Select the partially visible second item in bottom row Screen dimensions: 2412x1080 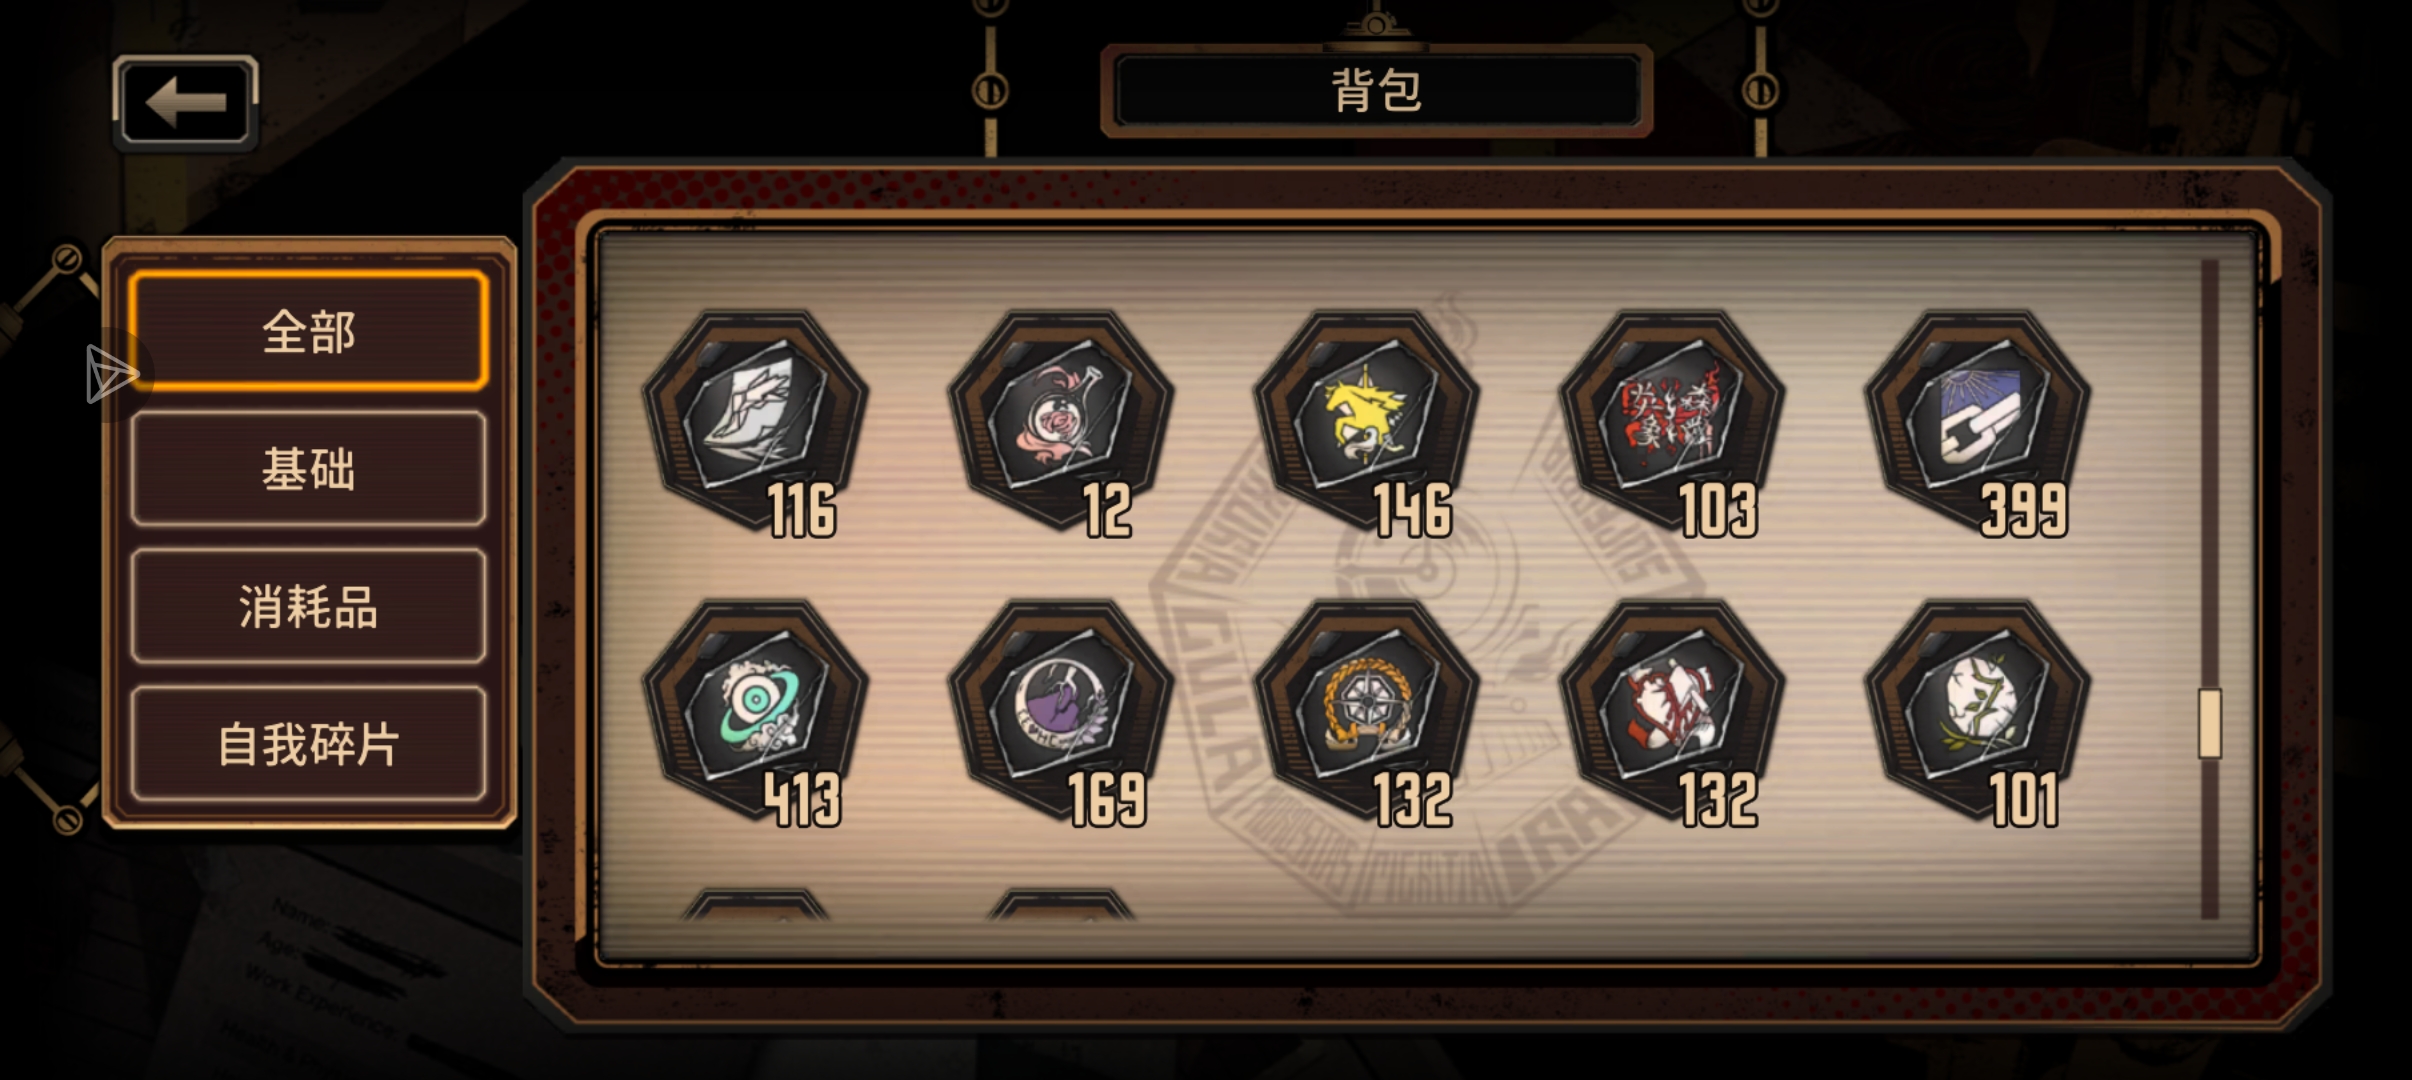pos(1061,904)
